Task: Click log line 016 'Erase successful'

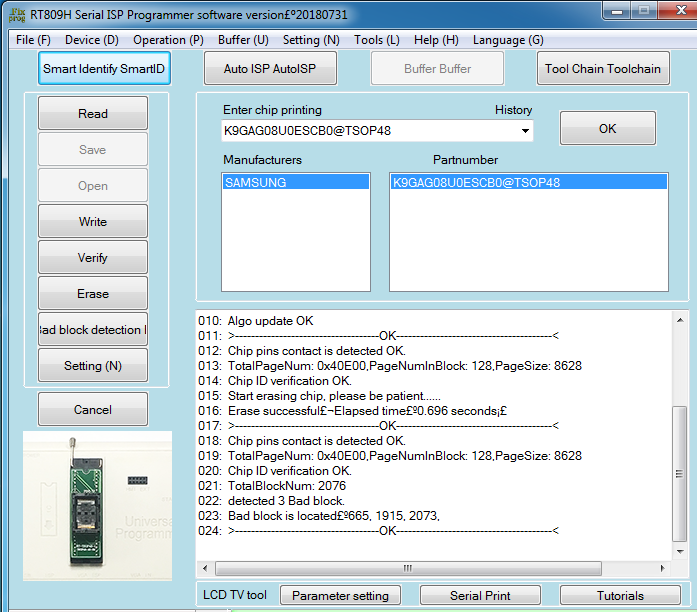Action: 352,411
